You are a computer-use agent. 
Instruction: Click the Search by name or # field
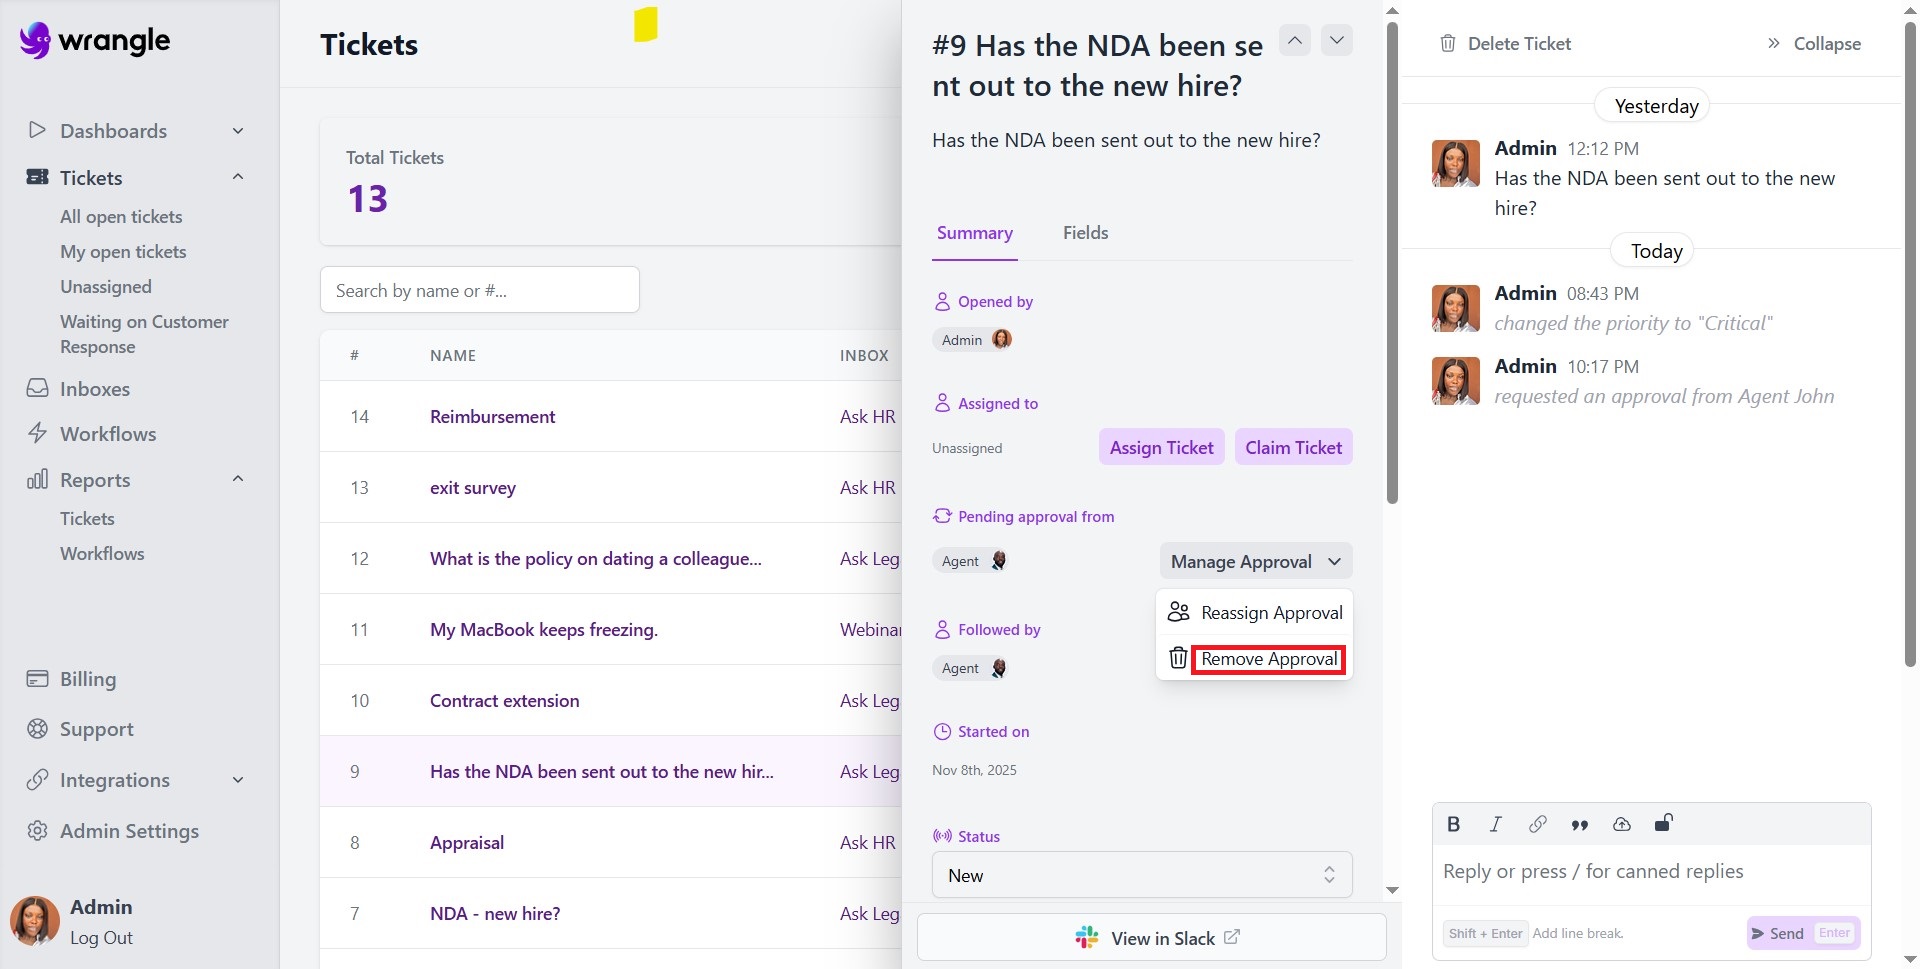coord(479,290)
